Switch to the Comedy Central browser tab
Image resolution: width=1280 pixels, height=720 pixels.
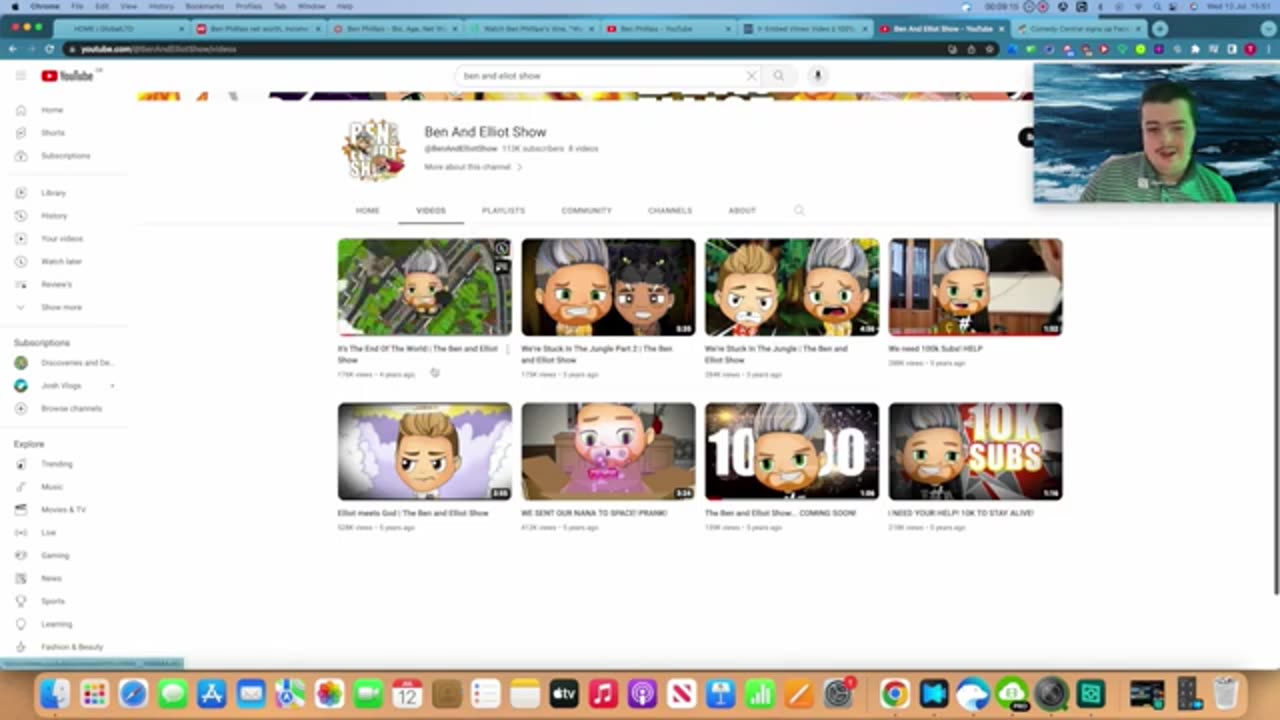1078,29
